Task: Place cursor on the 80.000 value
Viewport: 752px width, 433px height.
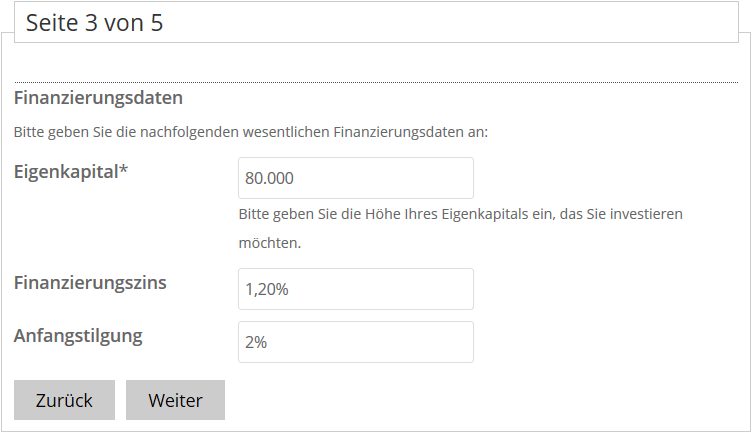Action: click(x=269, y=178)
